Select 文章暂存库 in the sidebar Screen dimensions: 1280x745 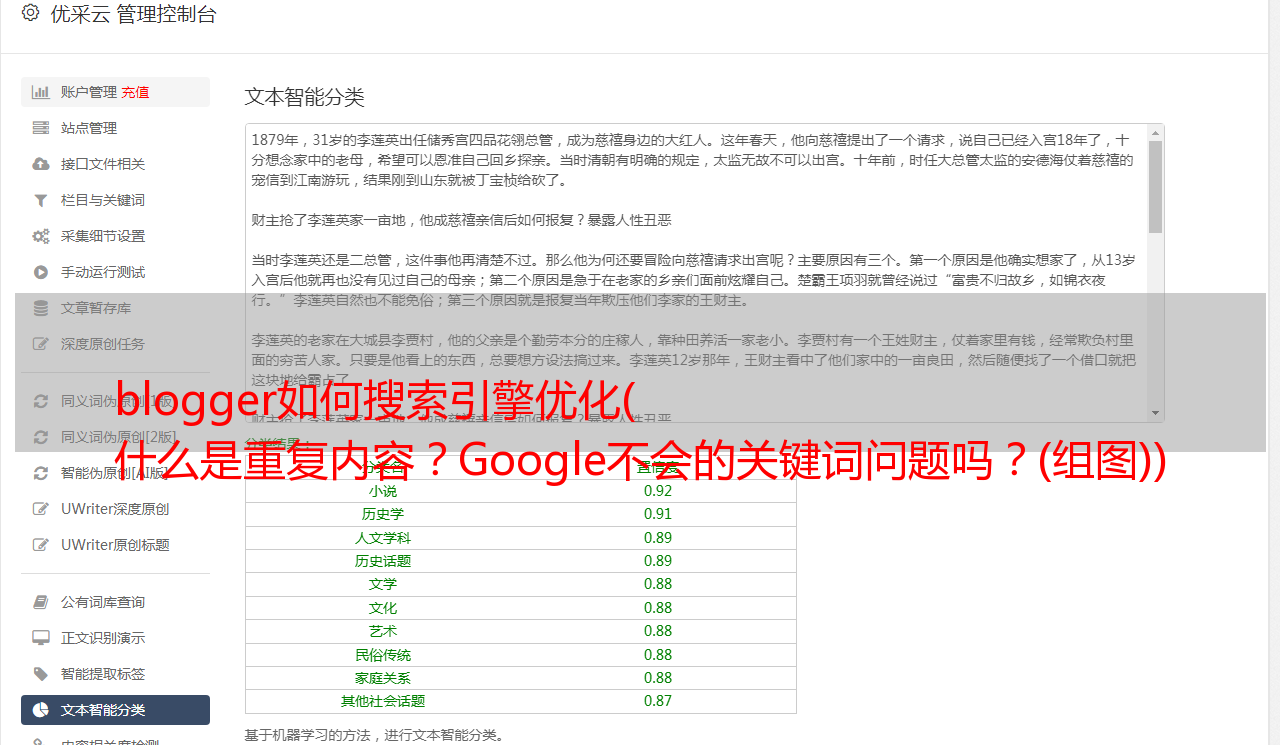tap(95, 308)
